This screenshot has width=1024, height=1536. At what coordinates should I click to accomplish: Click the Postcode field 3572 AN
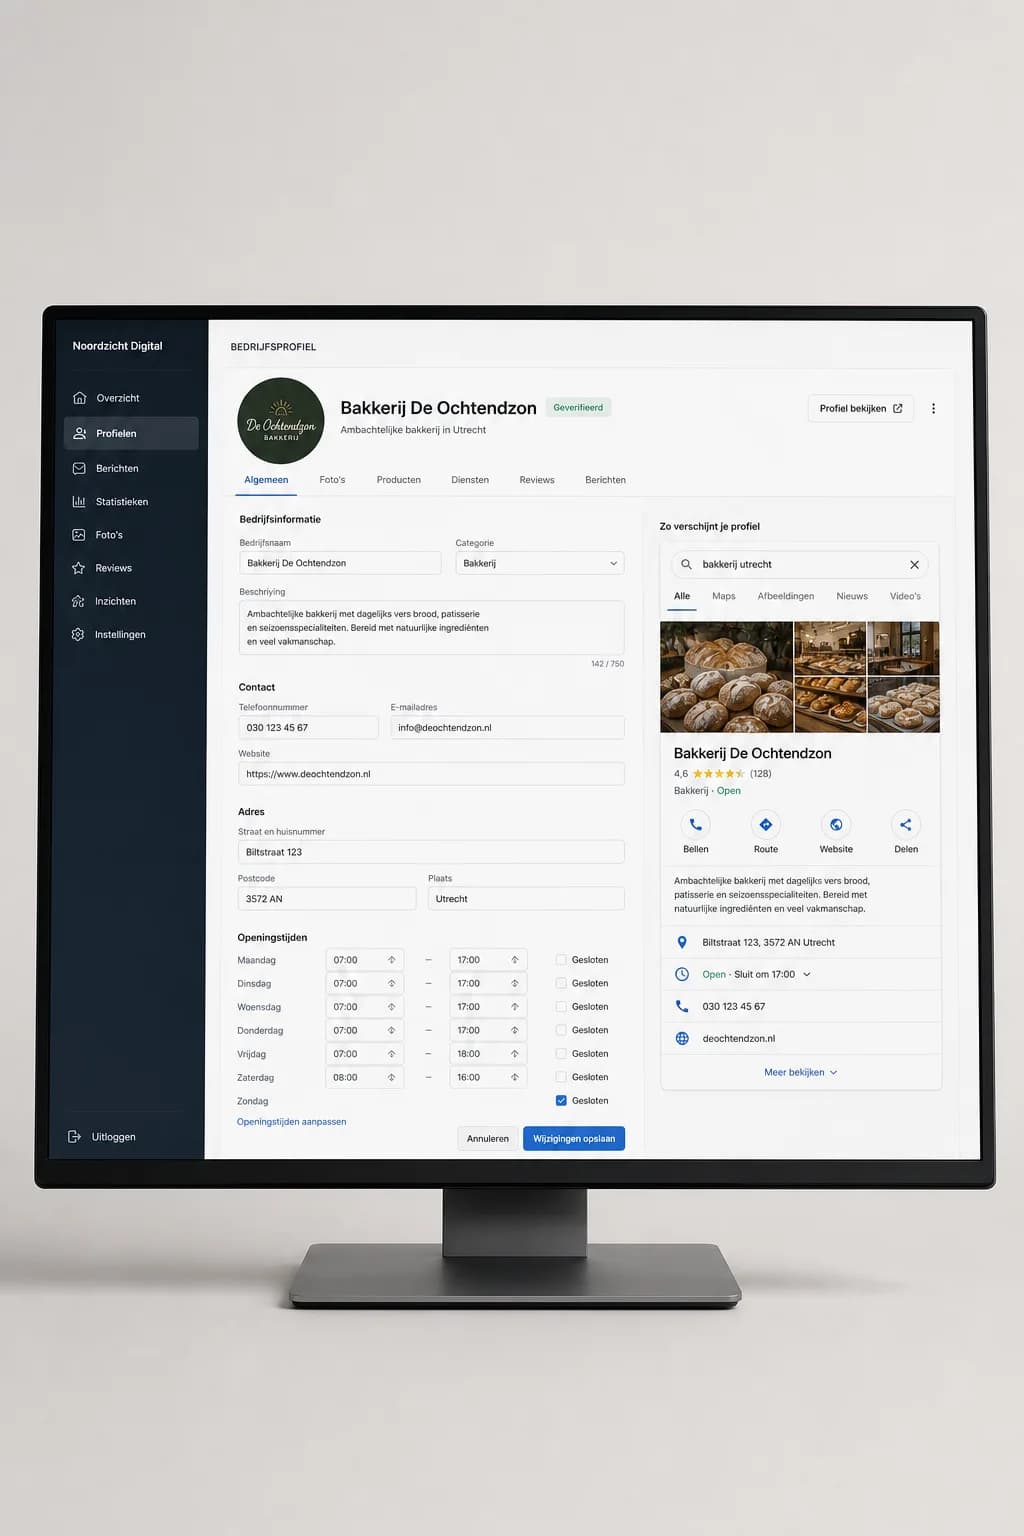(327, 898)
